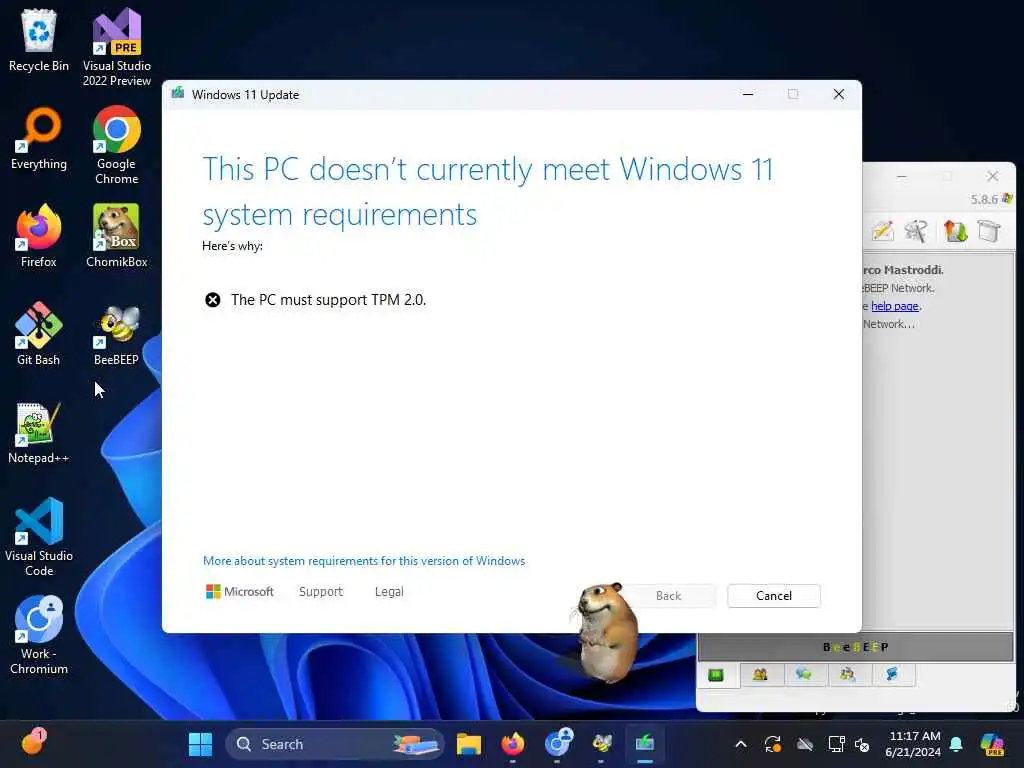
Task: Minimize the Windows 11 Update window
Action: click(x=748, y=94)
